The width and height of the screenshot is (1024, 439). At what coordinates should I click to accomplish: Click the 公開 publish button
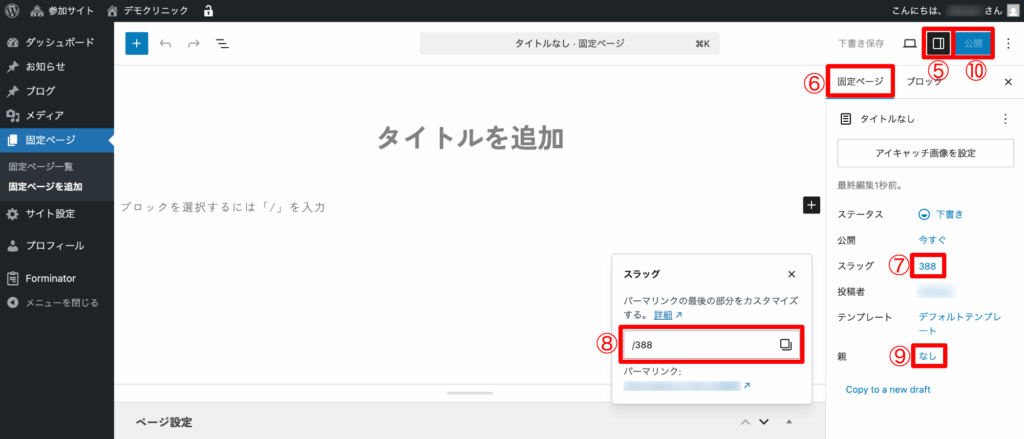click(x=974, y=44)
